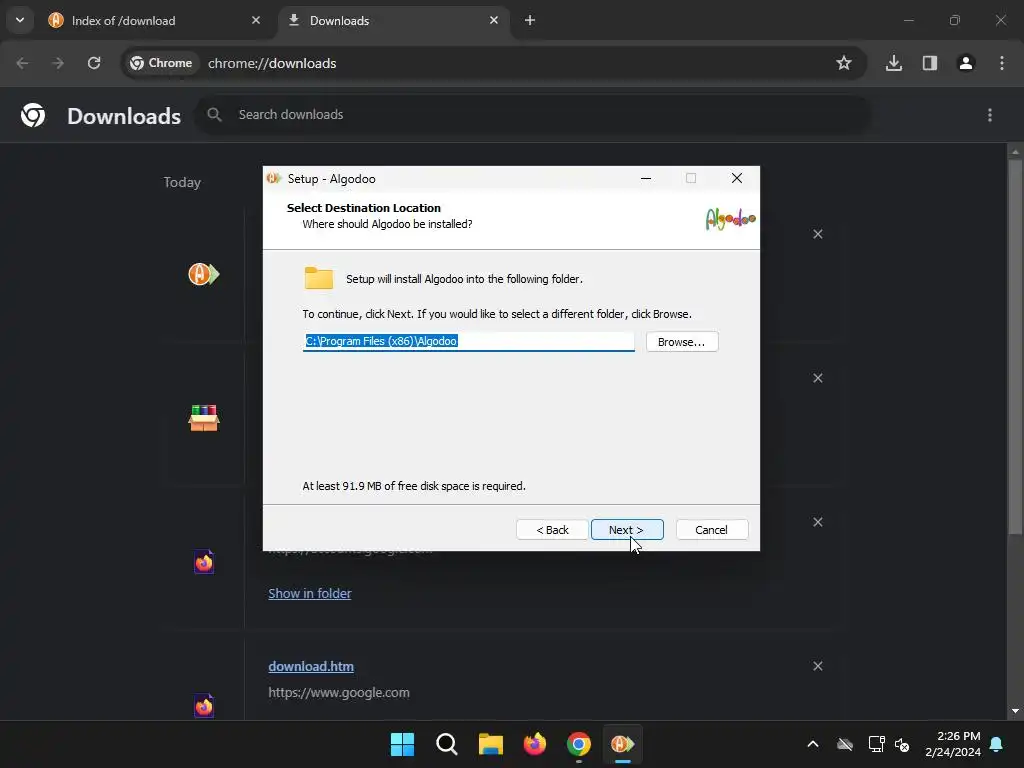Launch Firefox from the taskbar
Image resolution: width=1024 pixels, height=768 pixels.
pos(535,744)
